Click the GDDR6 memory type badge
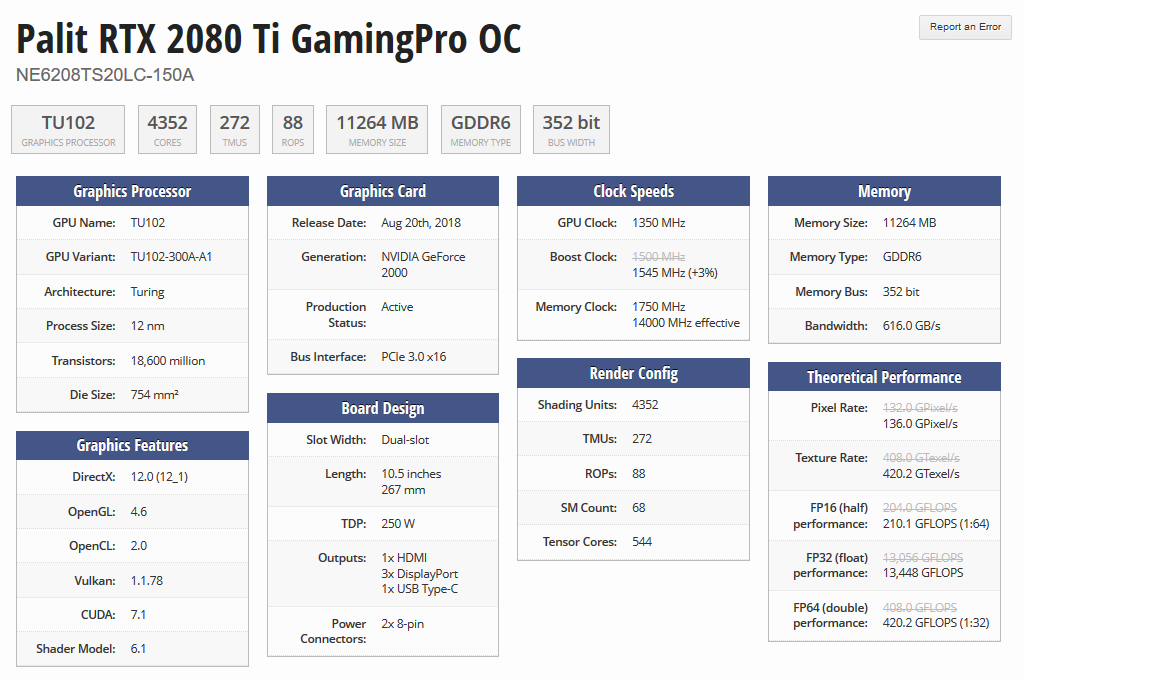Screen dimensions: 1152x679 coord(480,129)
